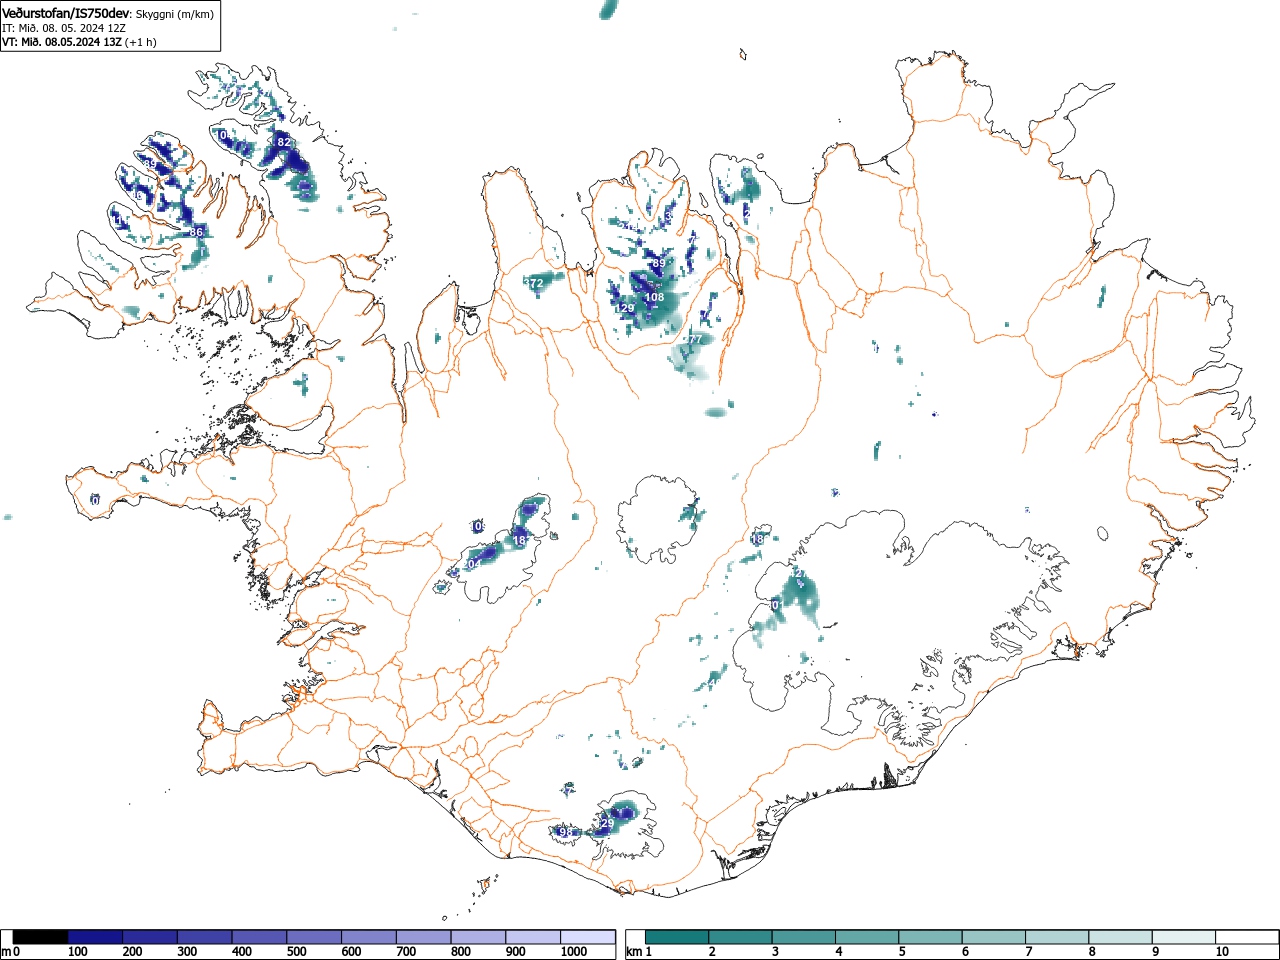Click the 77 visibility value on the map
1280x960 pixels.
[694, 340]
